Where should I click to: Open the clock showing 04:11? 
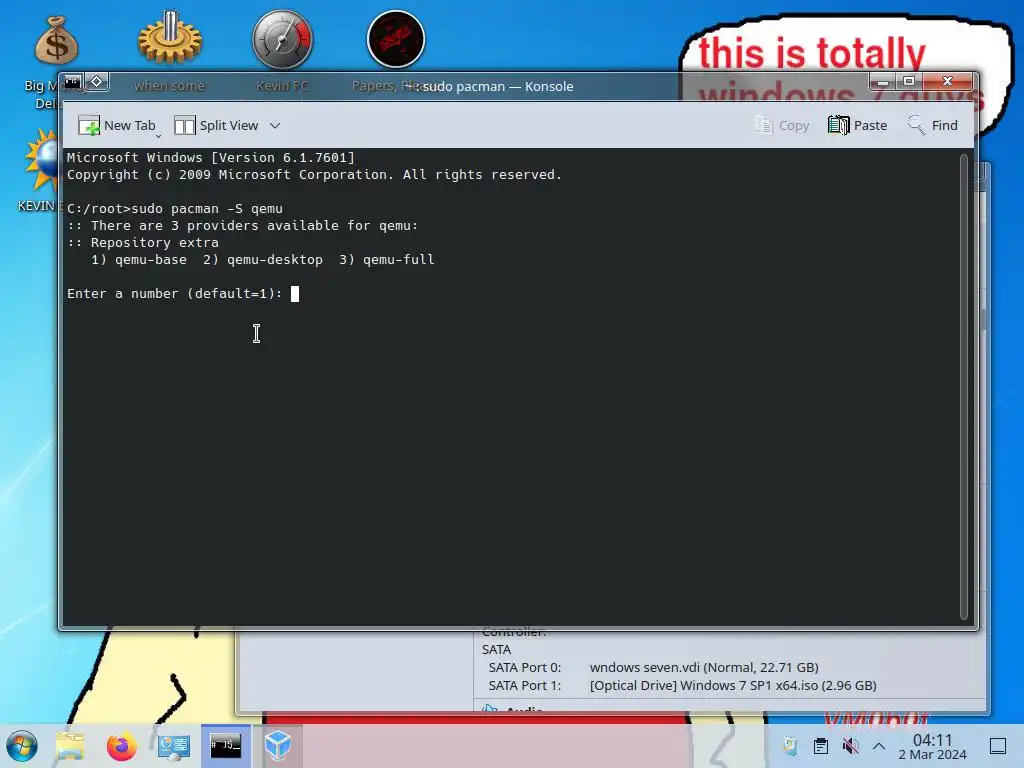pos(933,746)
